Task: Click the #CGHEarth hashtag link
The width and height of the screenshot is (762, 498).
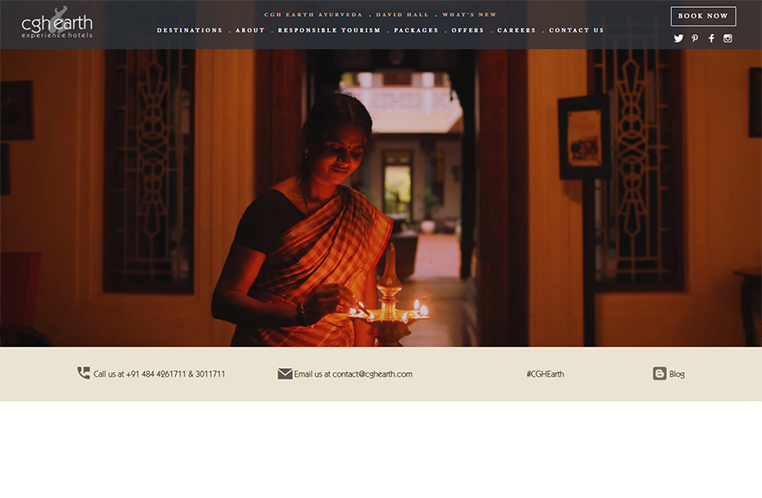Action: [x=545, y=374]
